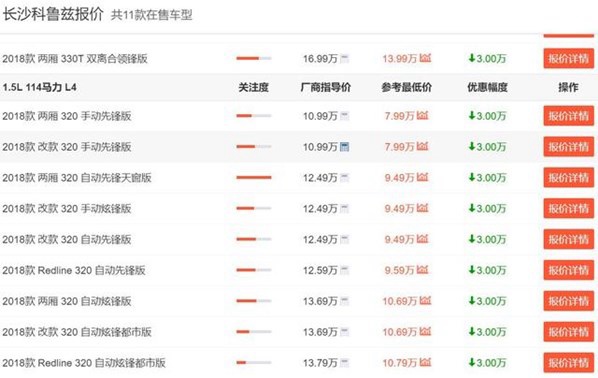Click 报价详情 button for 改款 320 自动先锋版
Viewport: 598px width, 378px height.
[569, 240]
